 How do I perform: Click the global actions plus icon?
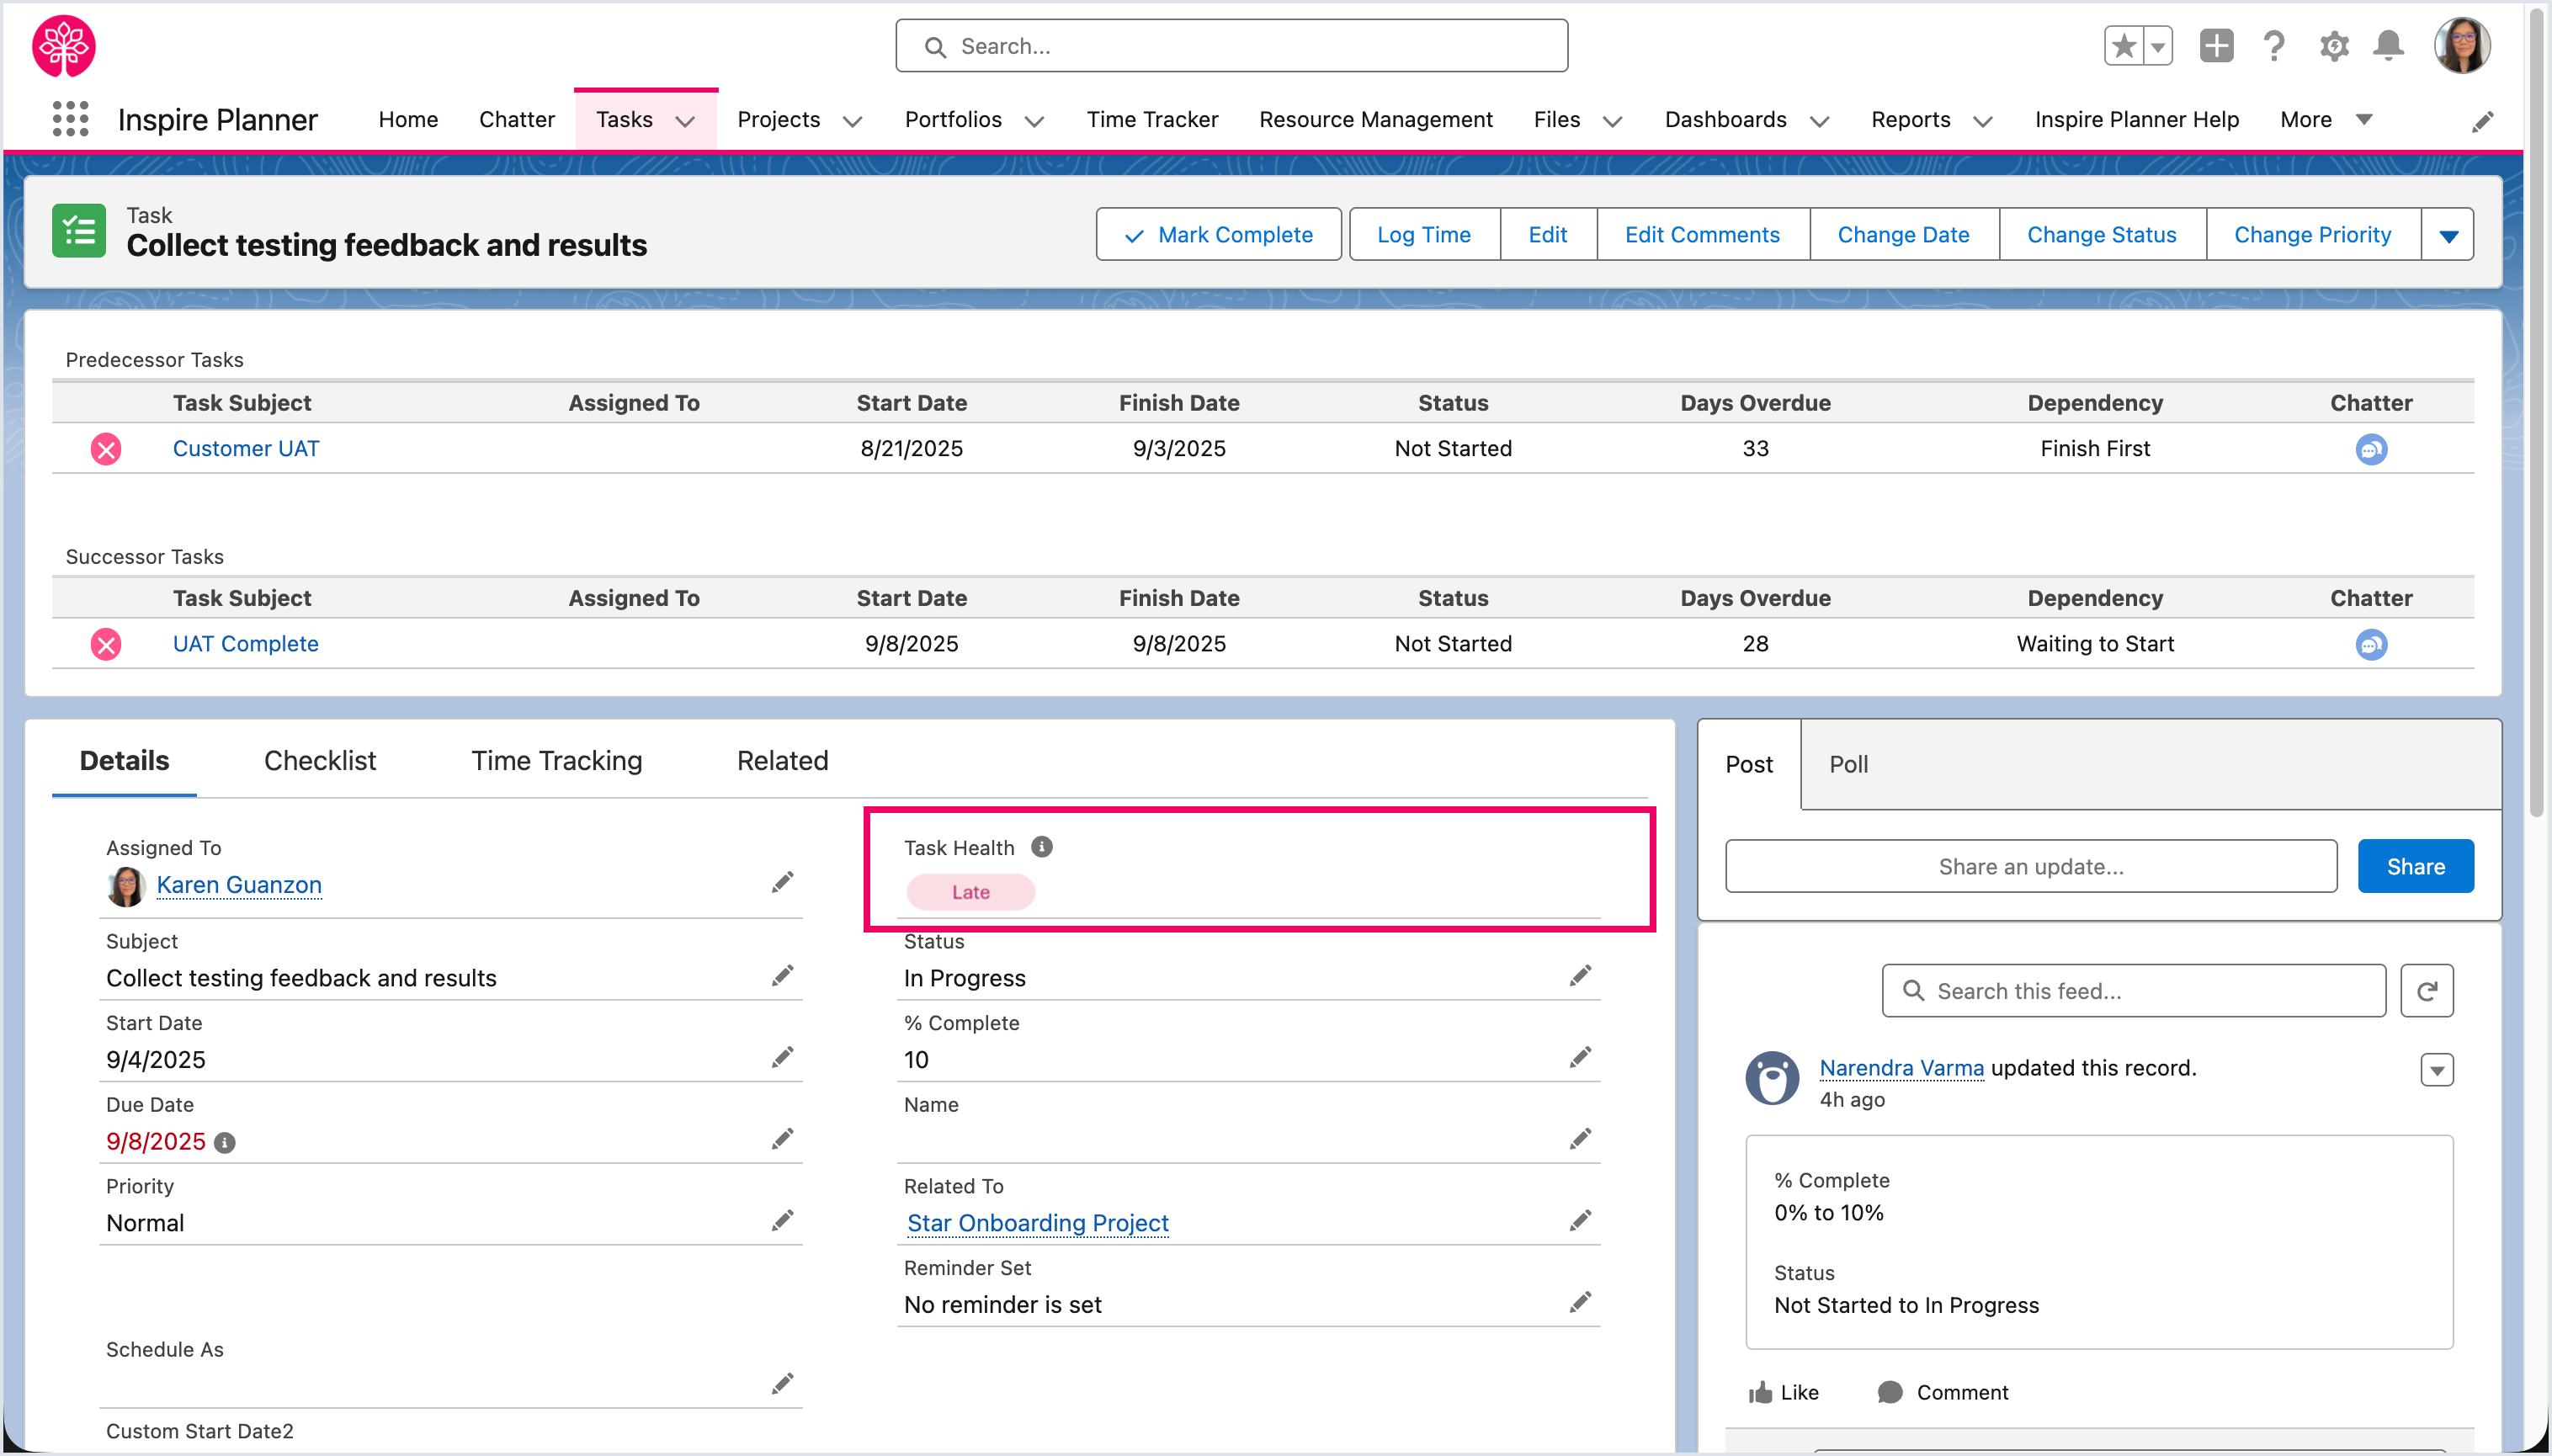pos(2216,46)
